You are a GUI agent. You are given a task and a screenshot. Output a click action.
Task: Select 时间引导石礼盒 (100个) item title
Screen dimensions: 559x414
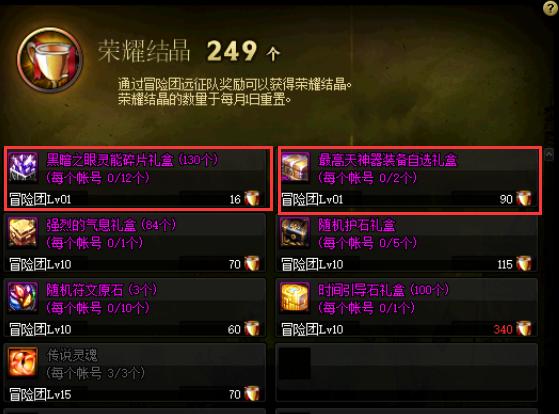coord(383,290)
